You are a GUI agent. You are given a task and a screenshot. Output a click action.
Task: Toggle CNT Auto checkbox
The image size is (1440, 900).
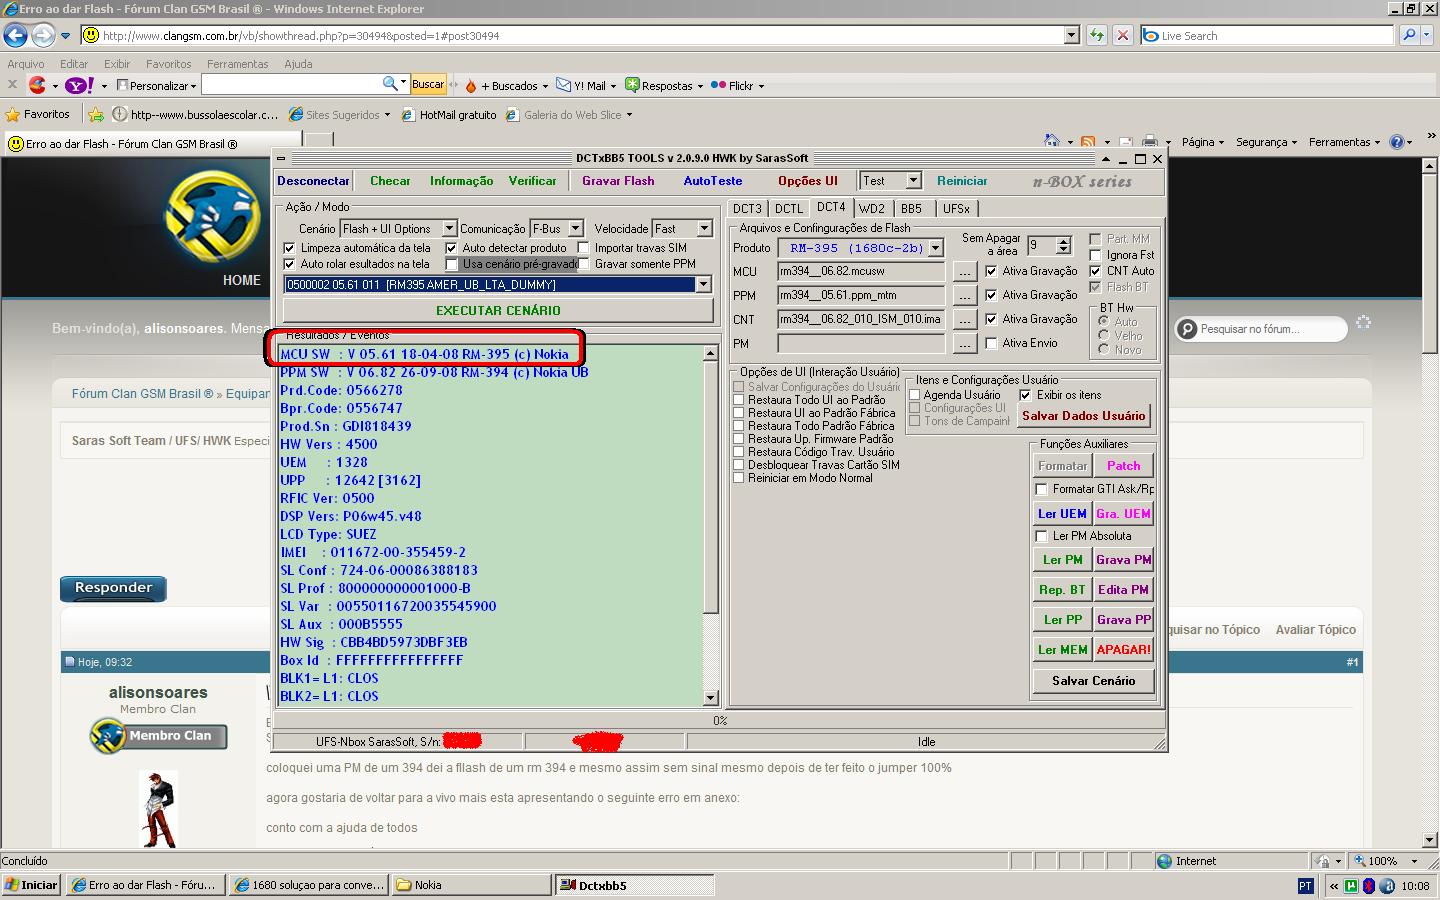(x=1095, y=271)
